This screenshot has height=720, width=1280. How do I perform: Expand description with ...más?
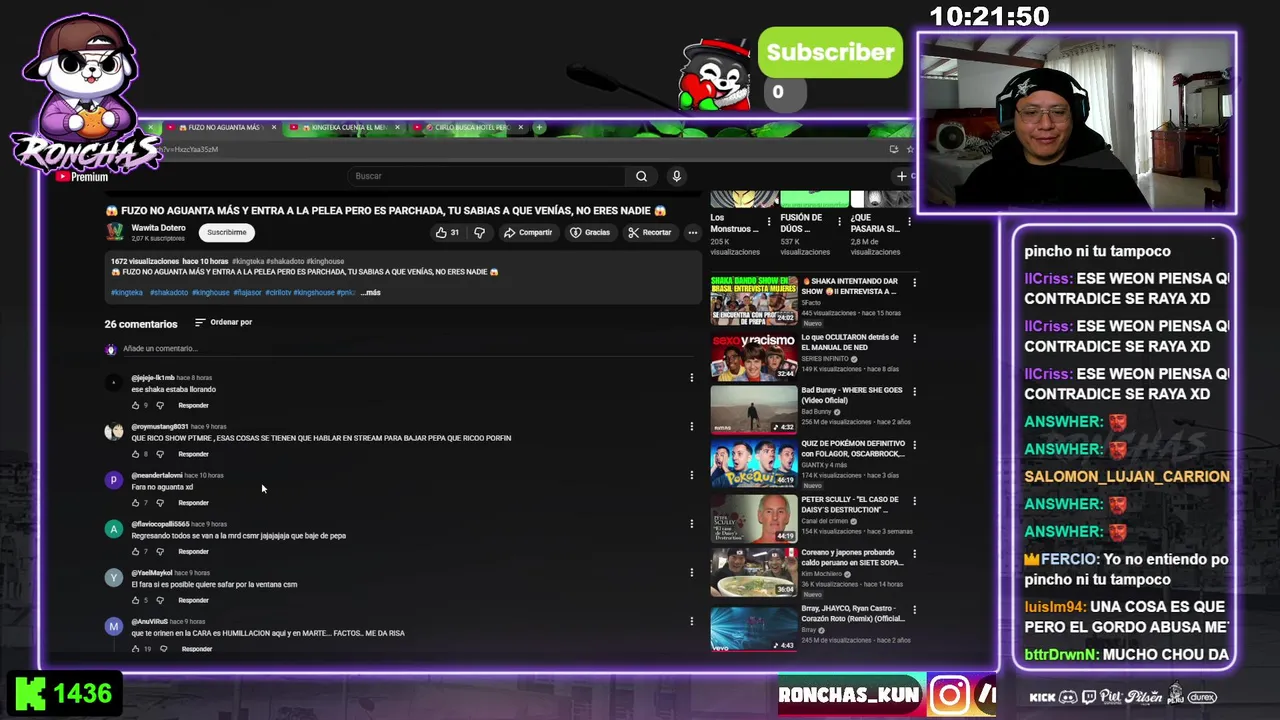pos(370,292)
